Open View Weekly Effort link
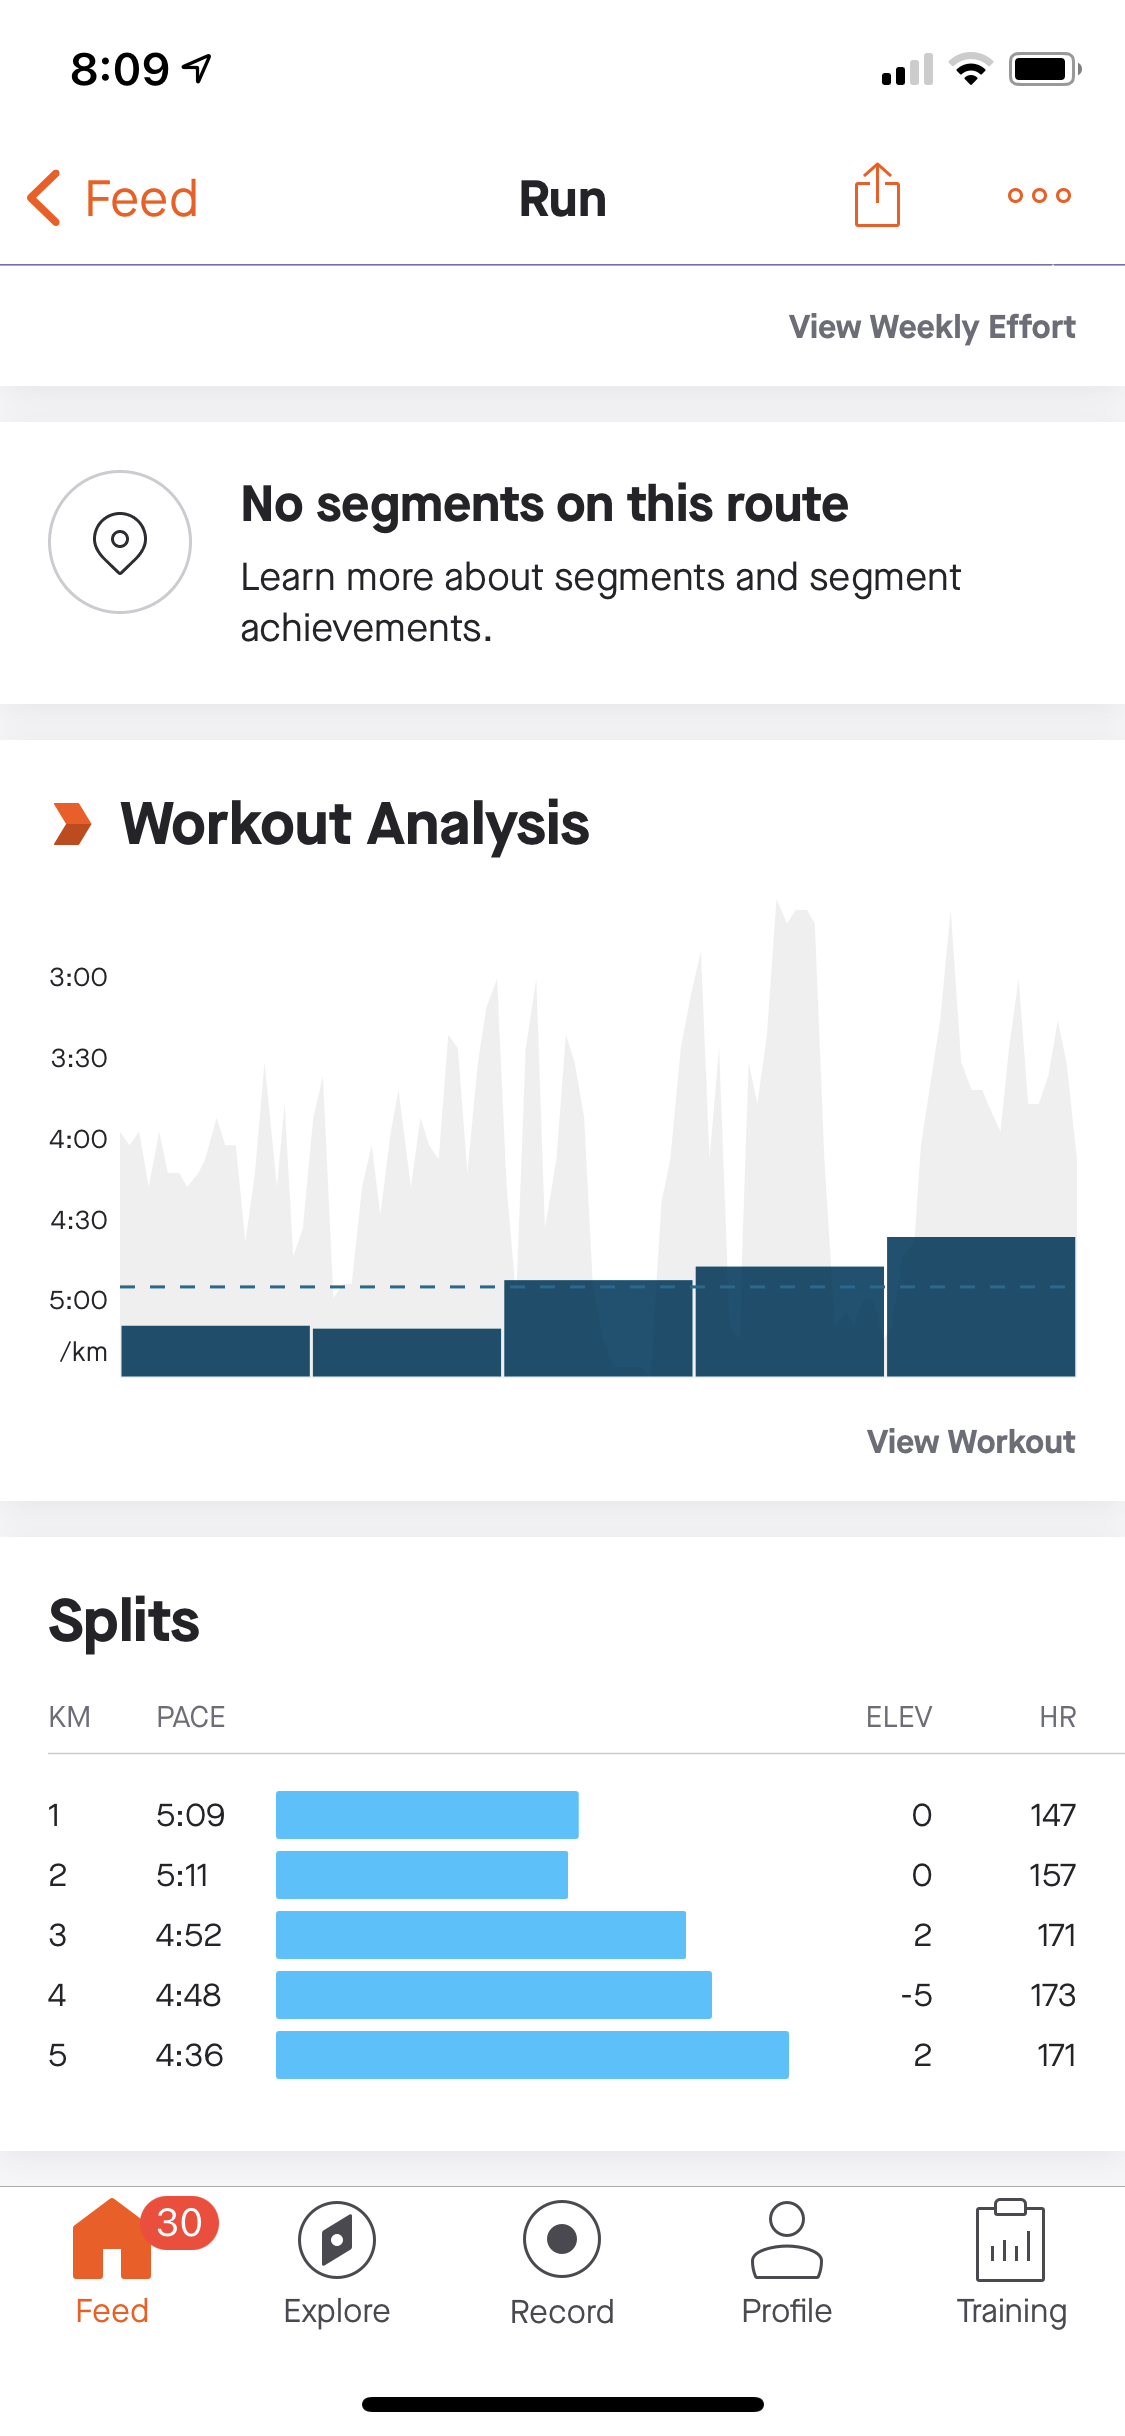1125x2436 pixels. point(931,327)
